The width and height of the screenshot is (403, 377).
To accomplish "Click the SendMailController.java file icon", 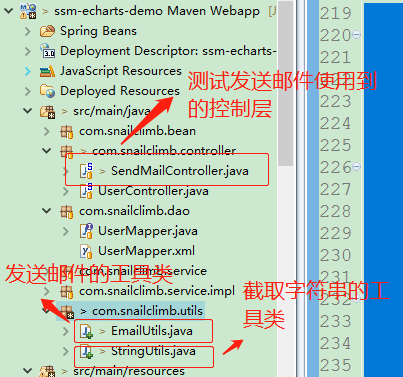I will coord(86,171).
